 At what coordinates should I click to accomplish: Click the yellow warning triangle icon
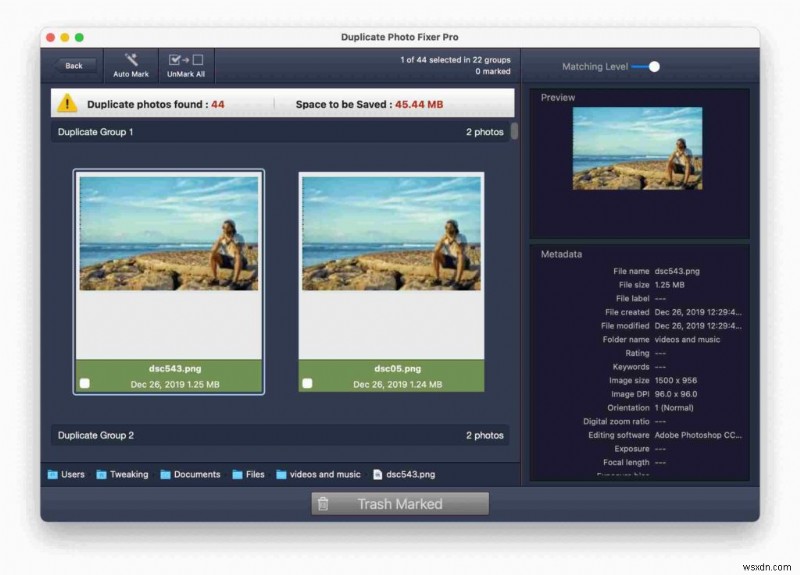coord(67,104)
